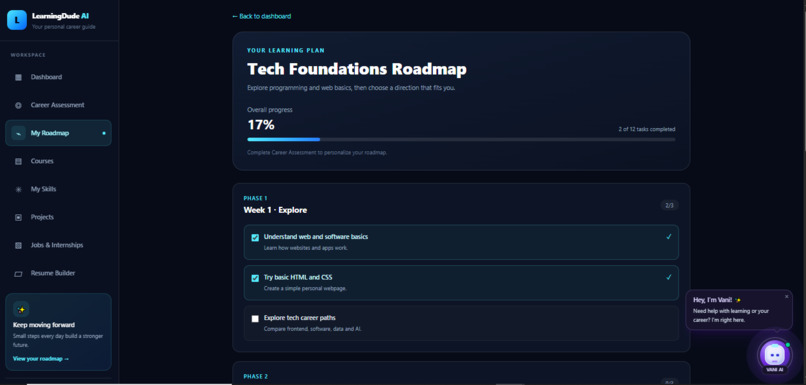Close the Hey, I'm Vani popup
The width and height of the screenshot is (806, 385).
[x=786, y=297]
